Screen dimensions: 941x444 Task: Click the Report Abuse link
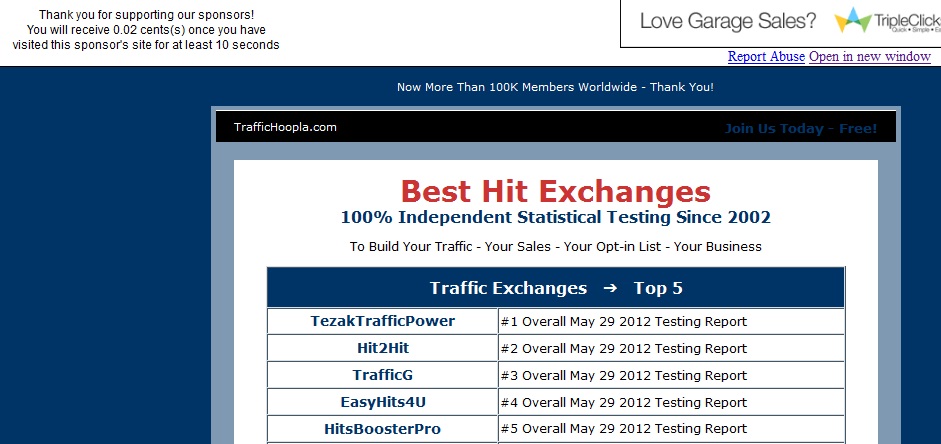(x=766, y=56)
